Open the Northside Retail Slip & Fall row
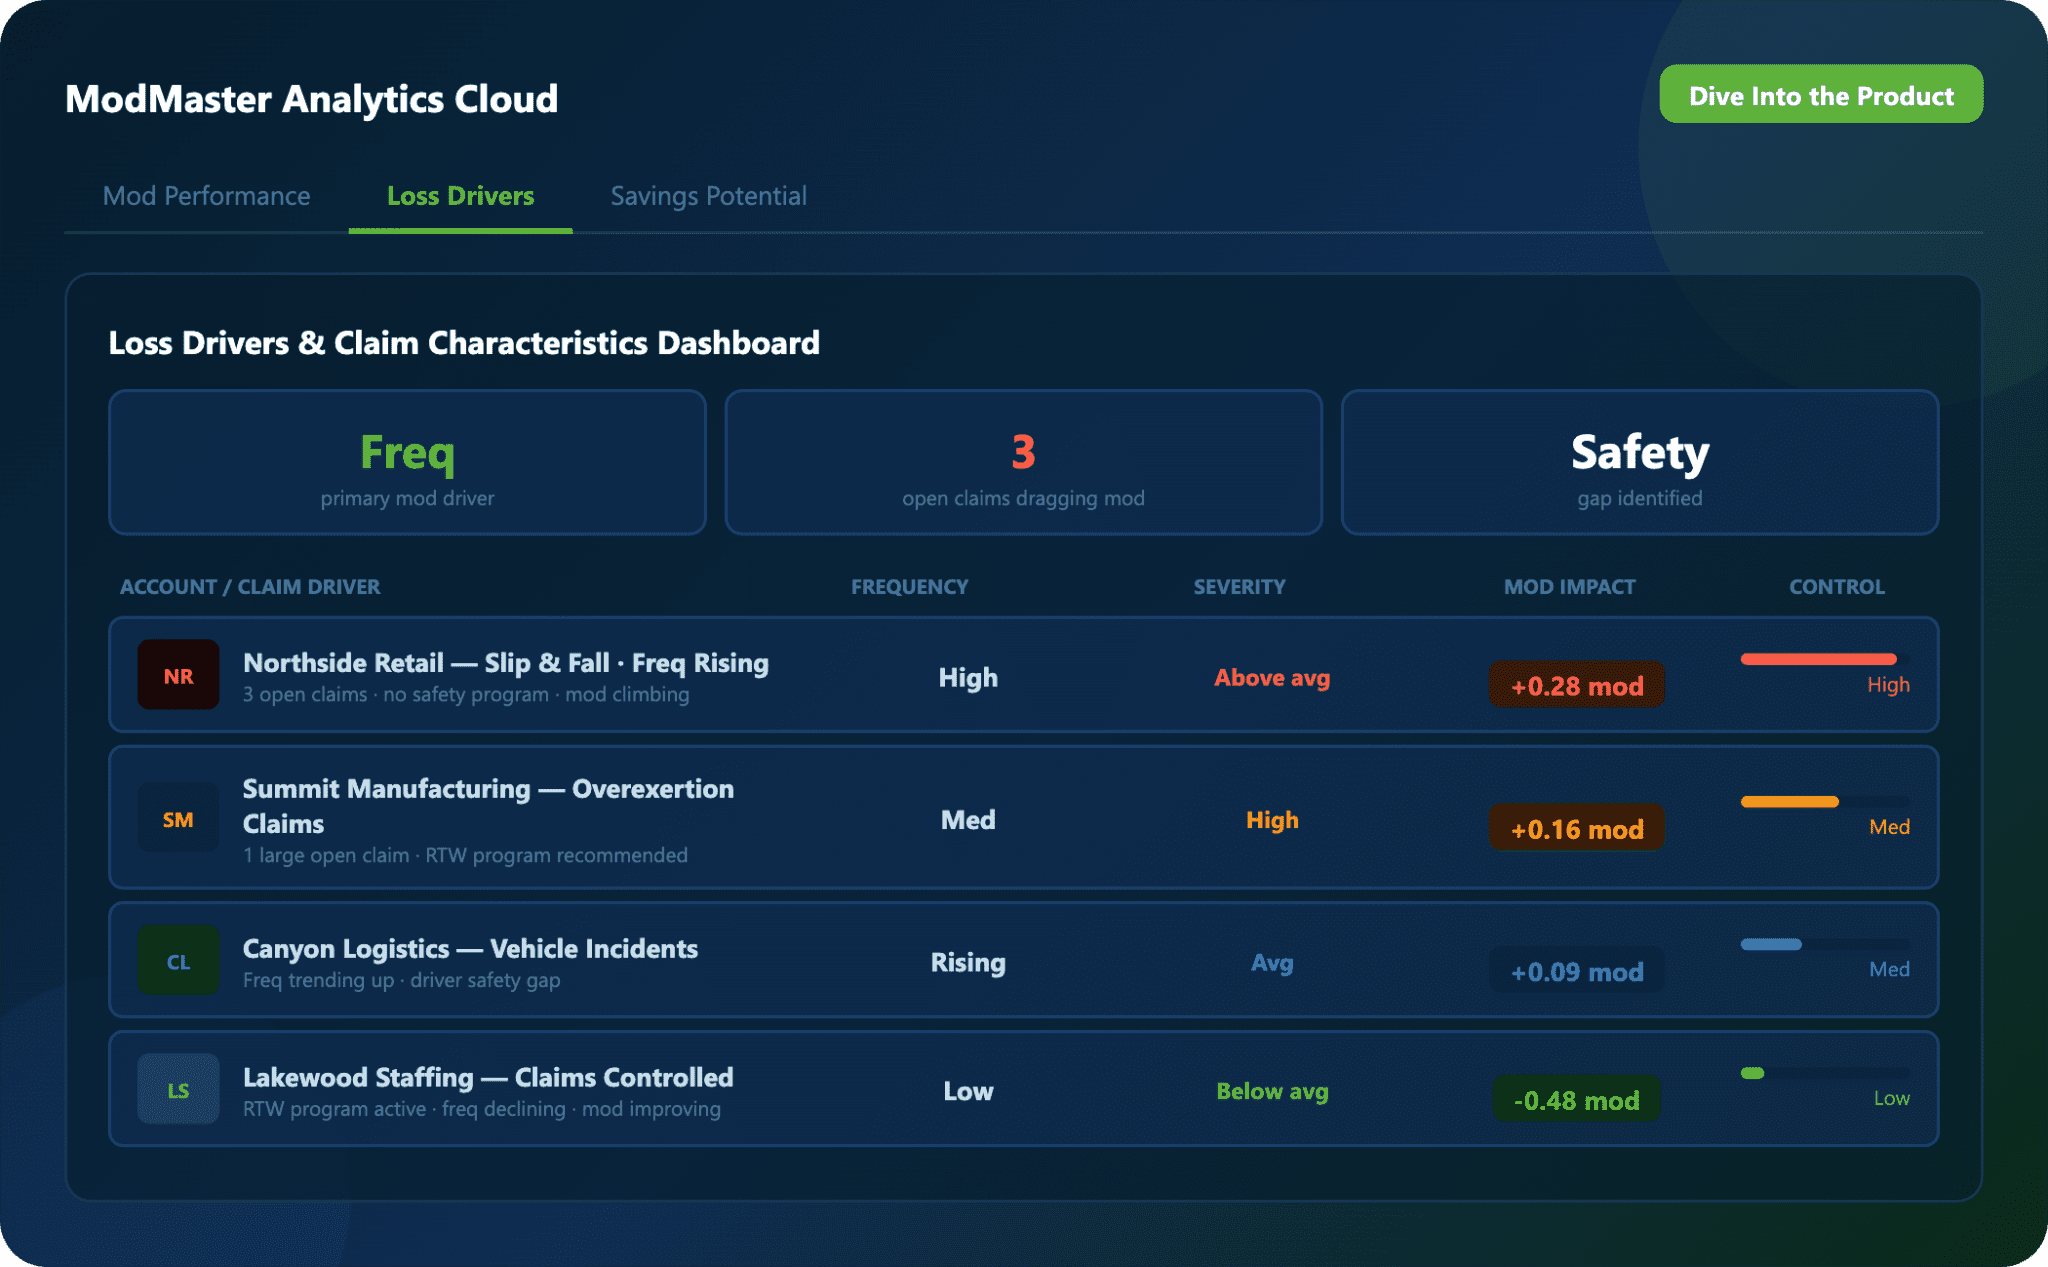2048x1267 pixels. click(505, 664)
